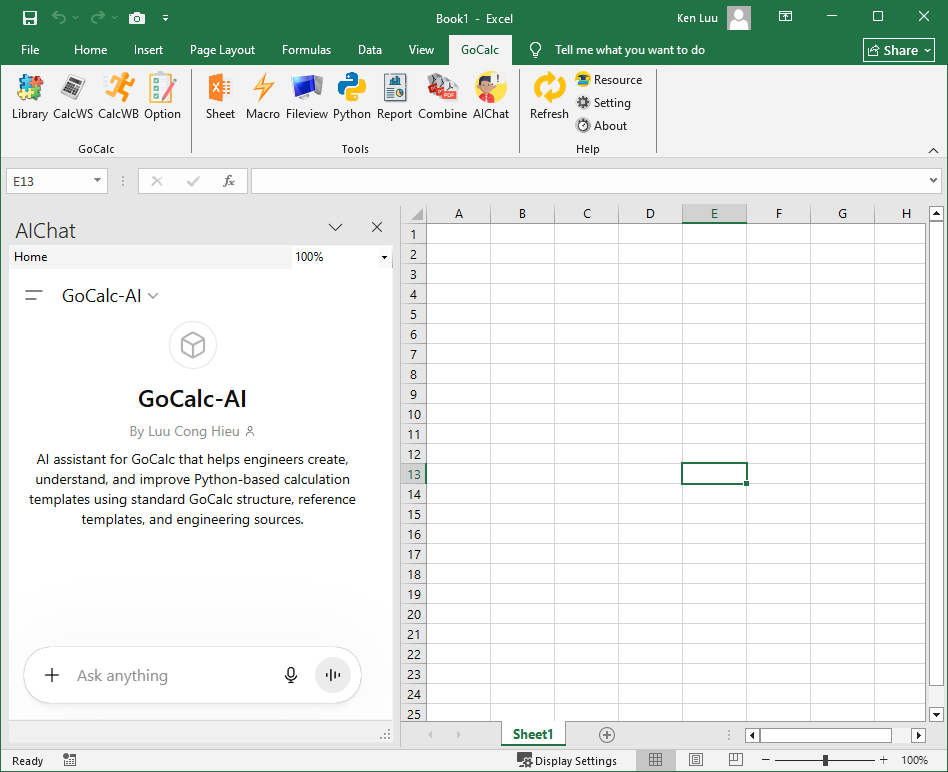This screenshot has height=772, width=948.
Task: Open the GoCalc Option checklist
Action: point(162,96)
